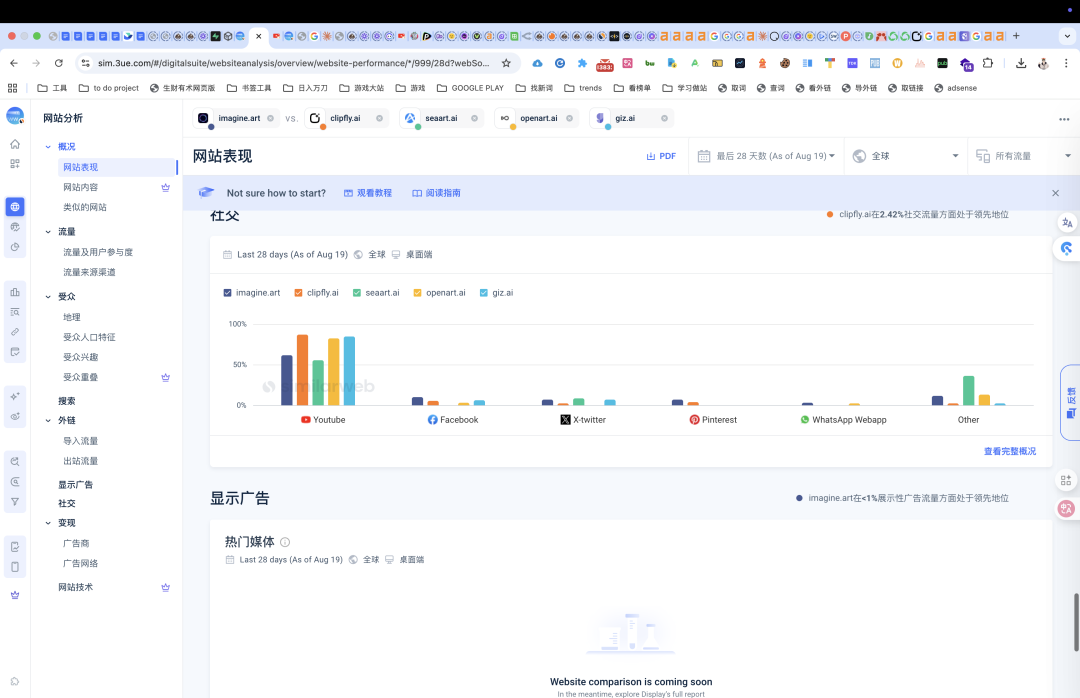The image size is (1080, 698).
Task: Select 类似的网站 in the sidebar
Action: coord(85,207)
